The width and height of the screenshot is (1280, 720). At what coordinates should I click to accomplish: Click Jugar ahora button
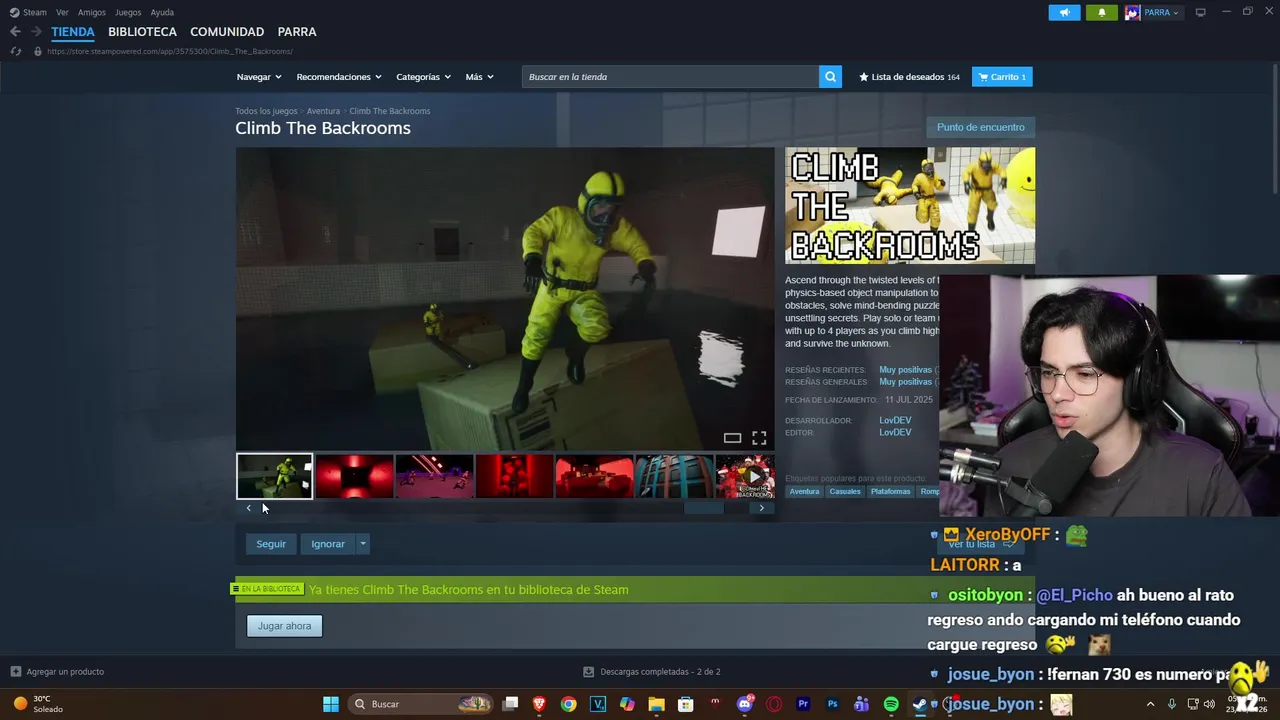coord(285,626)
